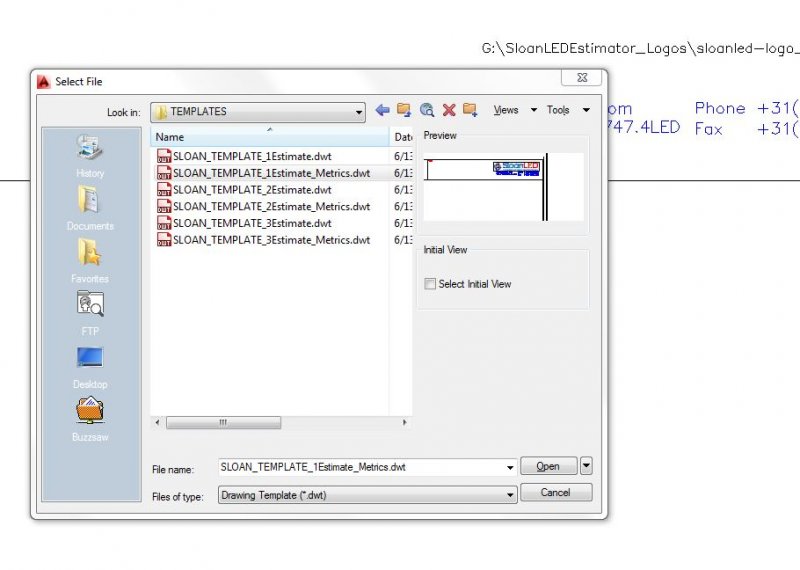Click the horizontal scrollbar thumb in file list
The height and width of the screenshot is (570, 800).
click(223, 423)
